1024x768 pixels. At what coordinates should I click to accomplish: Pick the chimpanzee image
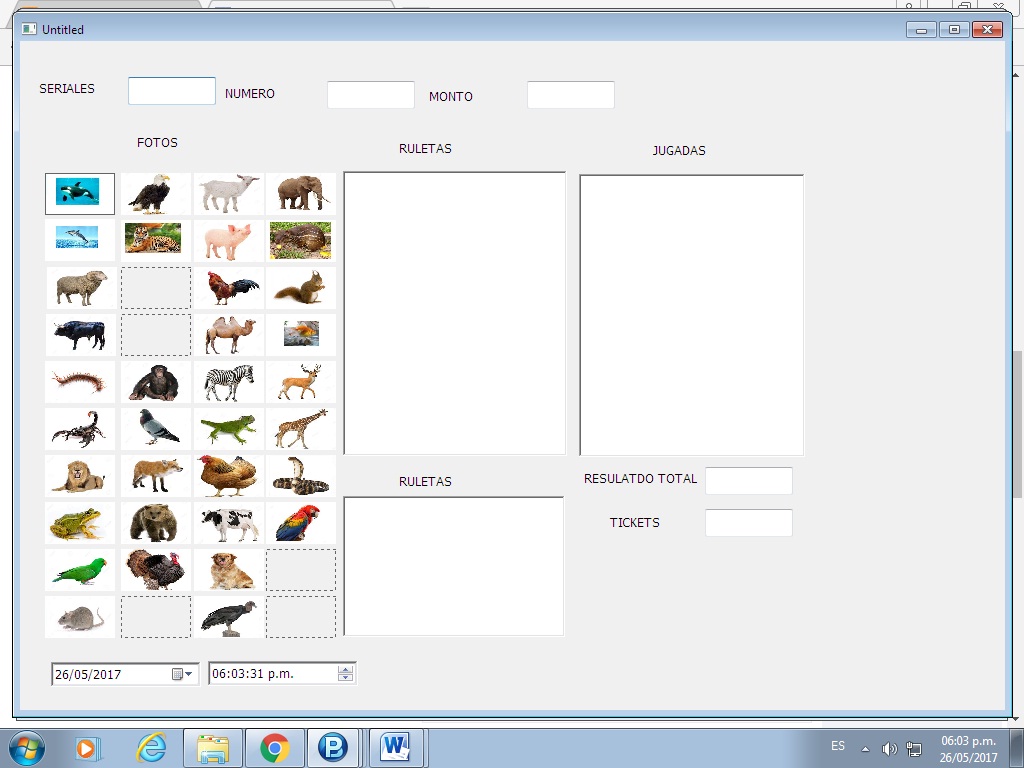click(x=155, y=381)
